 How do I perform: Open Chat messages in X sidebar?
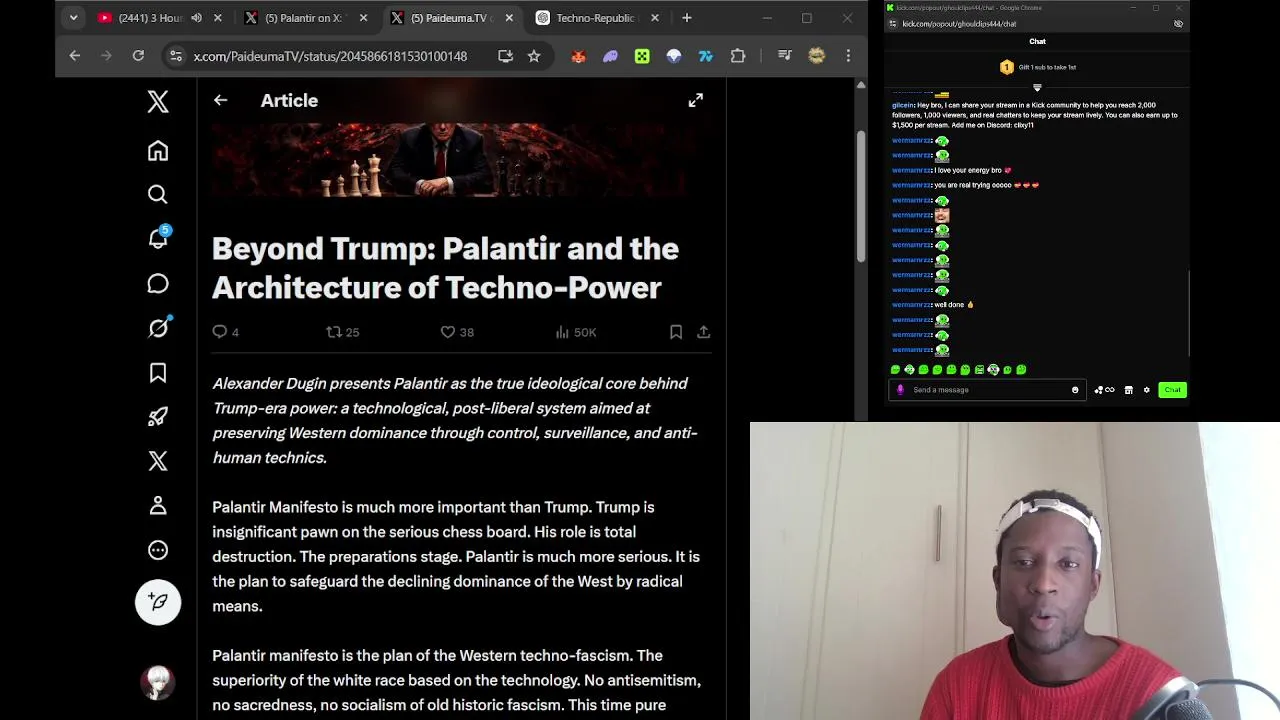158,284
